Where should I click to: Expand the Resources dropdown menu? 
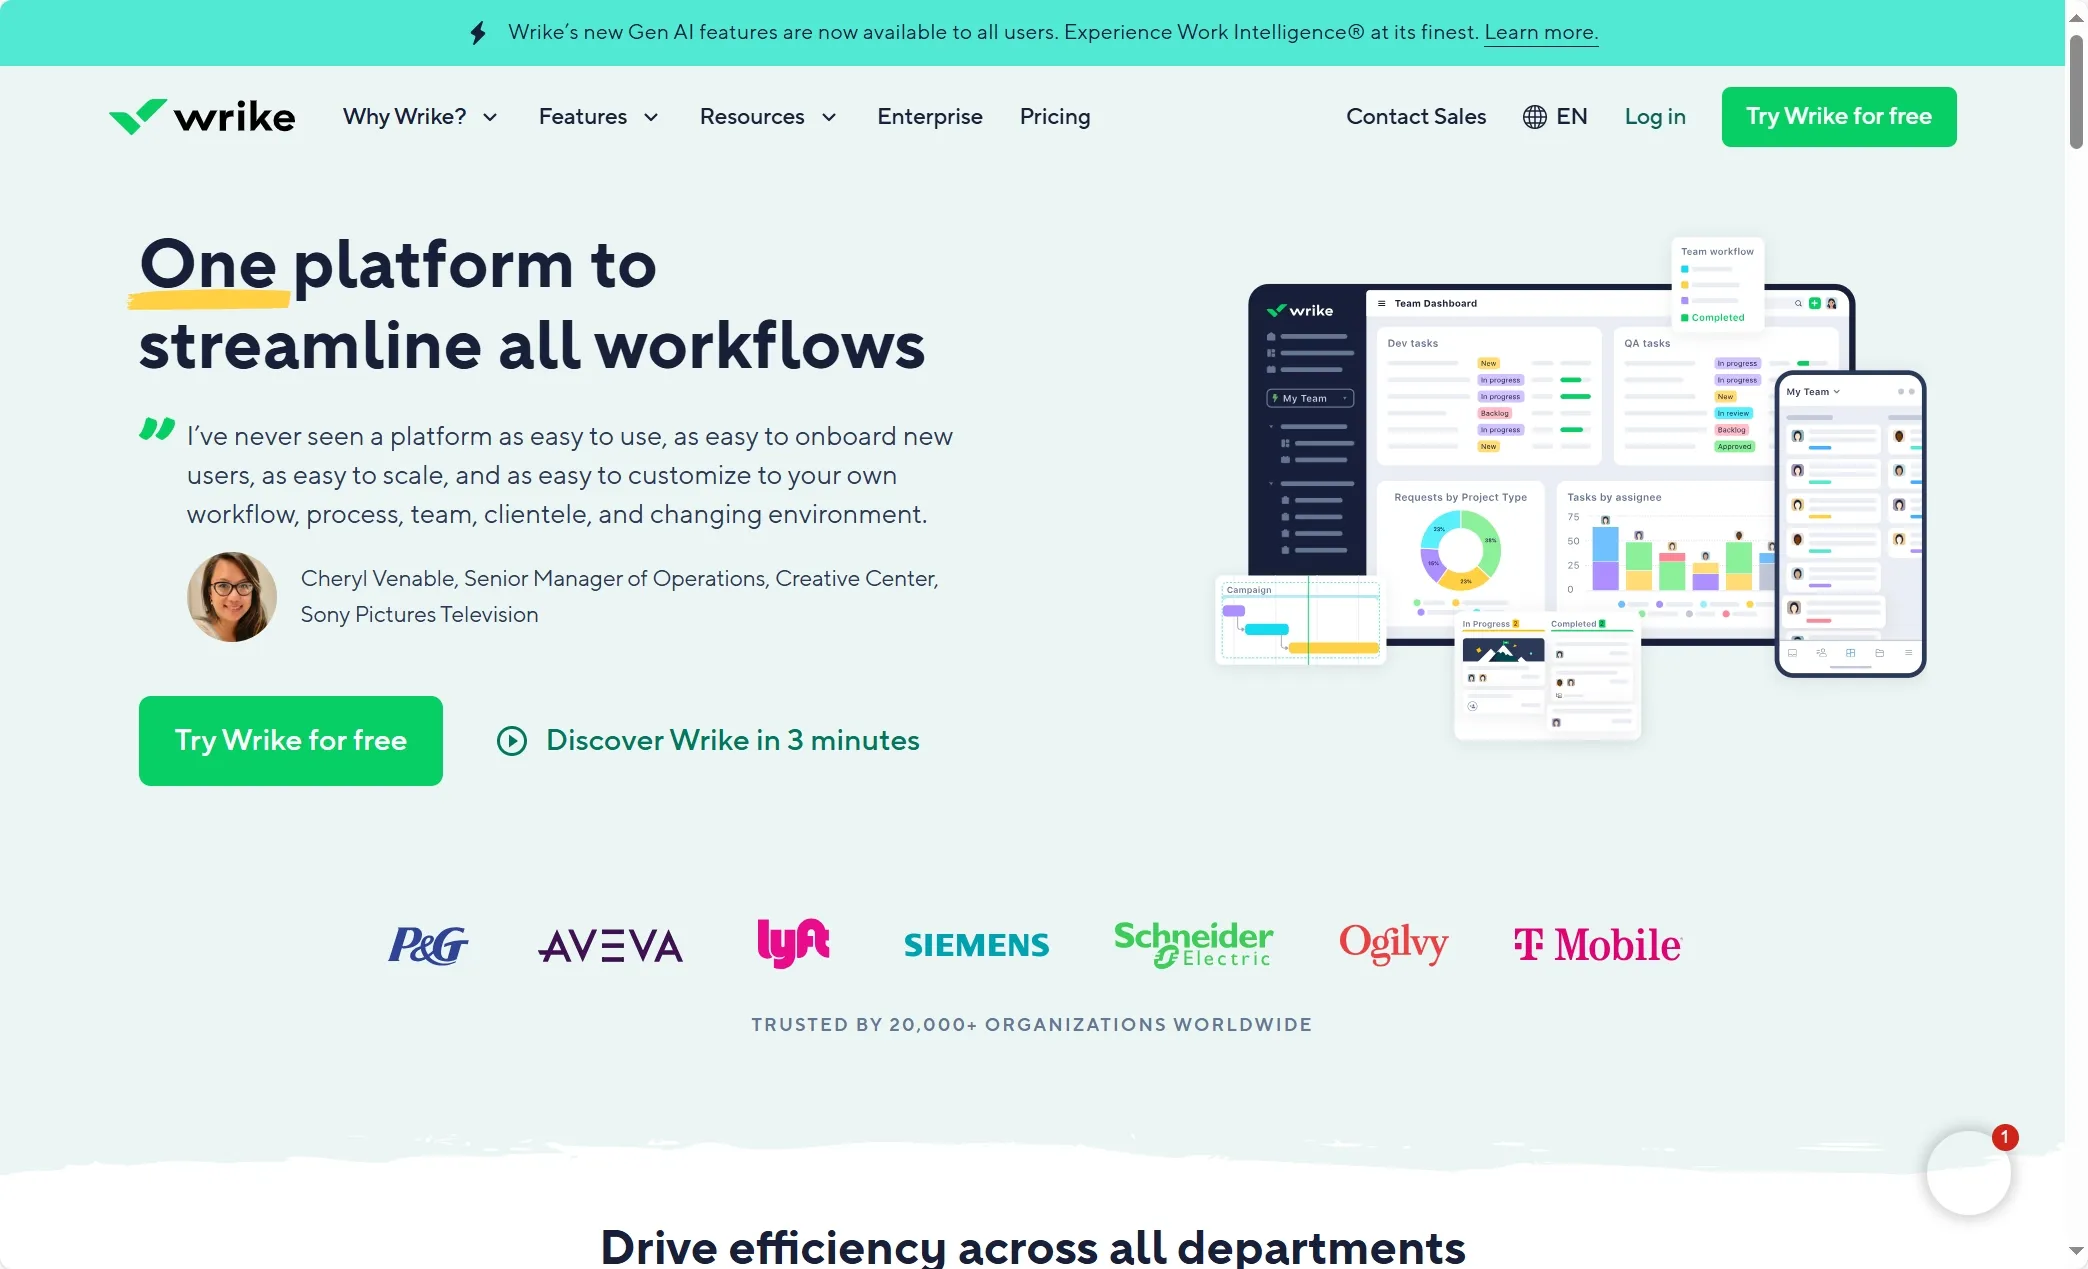(x=767, y=116)
